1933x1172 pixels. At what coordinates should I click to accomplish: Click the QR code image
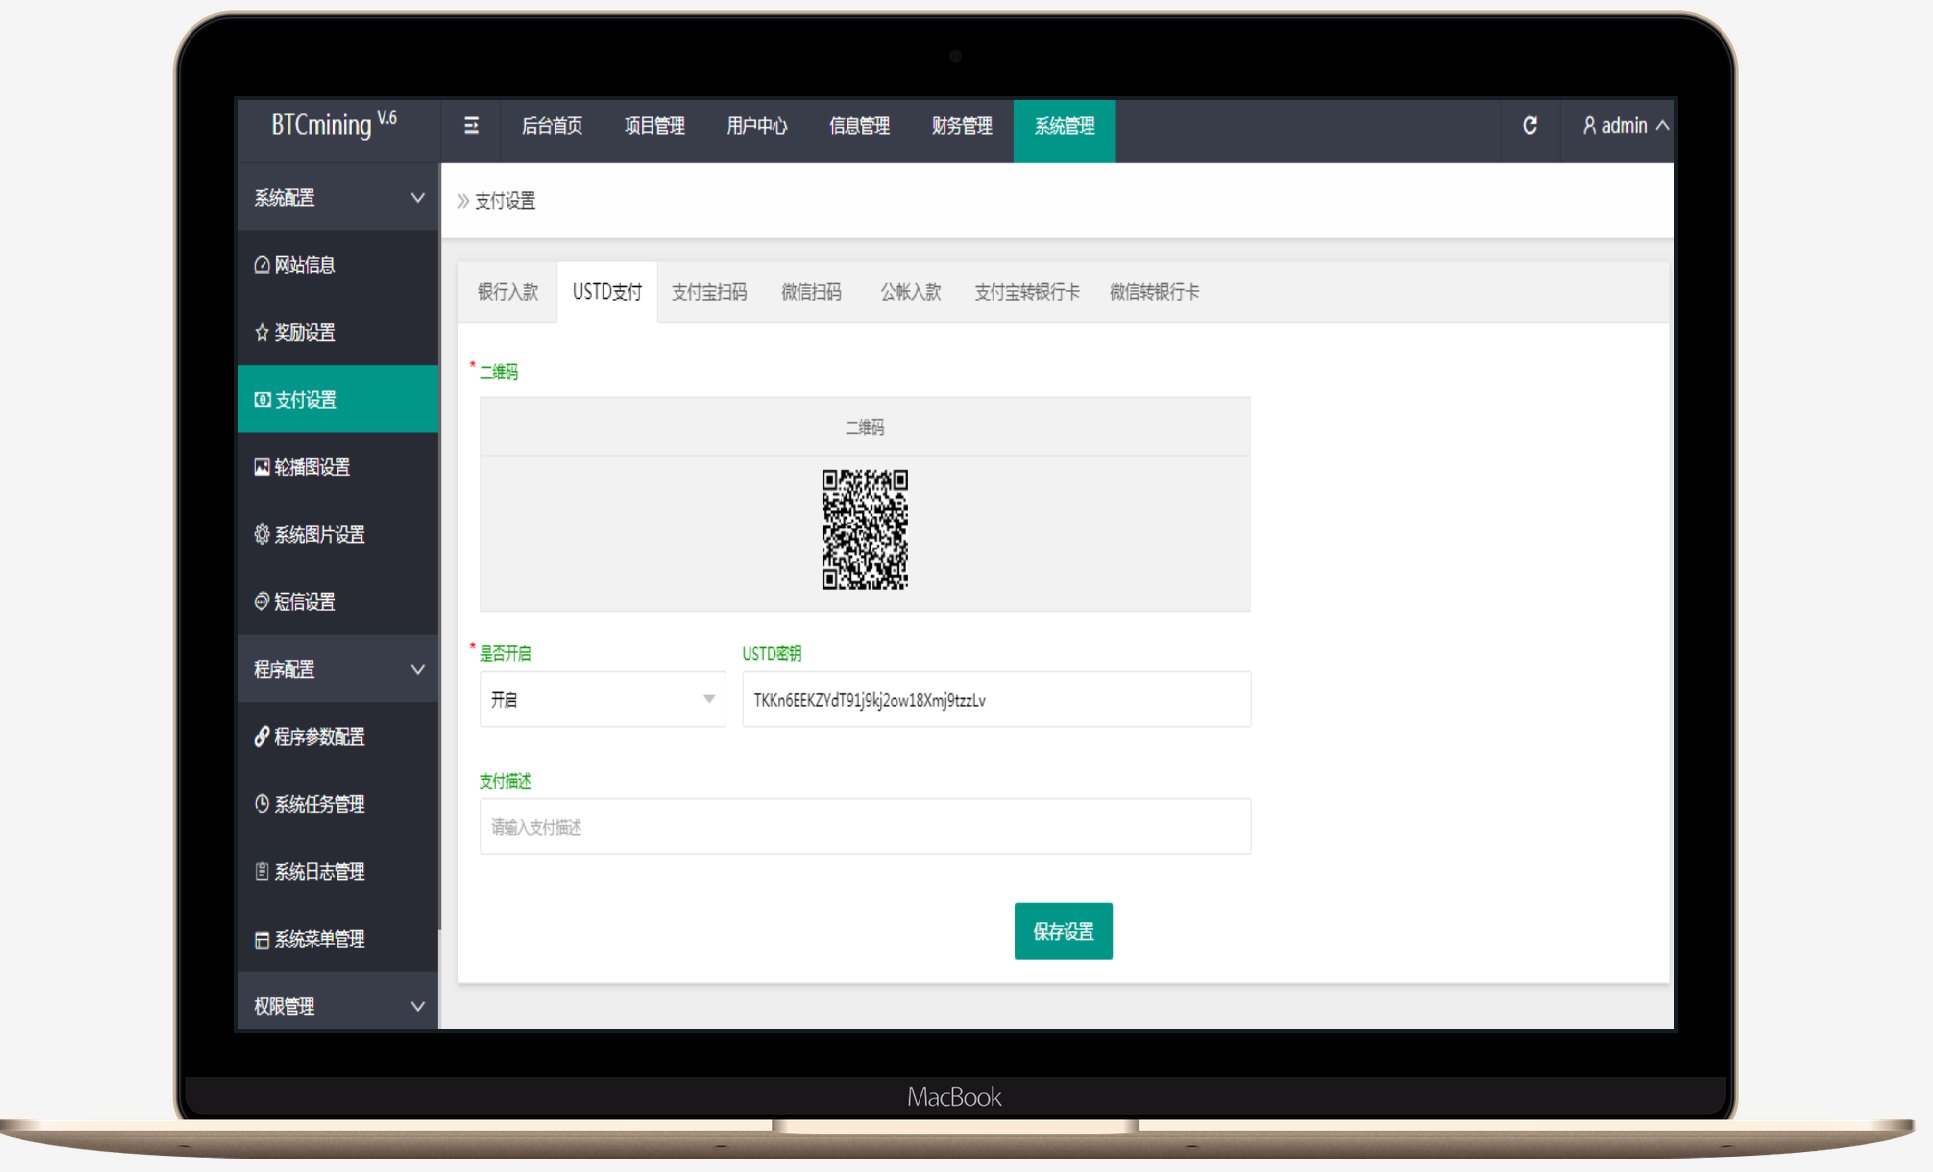click(x=865, y=529)
